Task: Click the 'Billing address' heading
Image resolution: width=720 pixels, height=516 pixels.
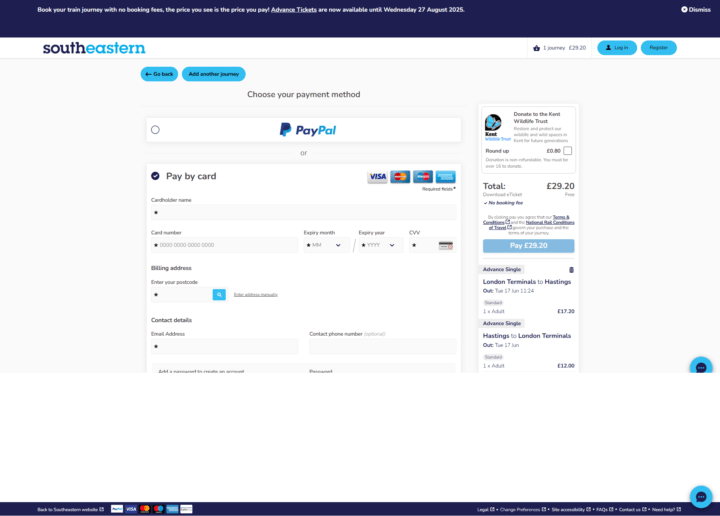Action: tap(171, 268)
